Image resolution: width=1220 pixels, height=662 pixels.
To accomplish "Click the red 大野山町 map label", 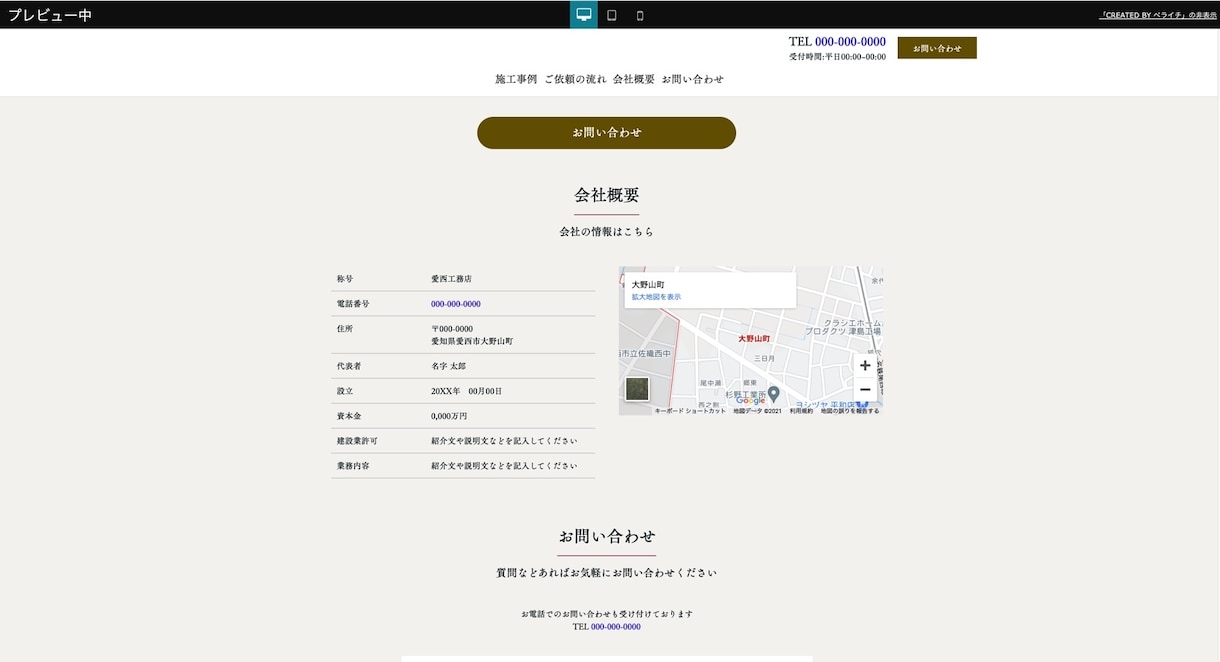I will pos(754,339).
